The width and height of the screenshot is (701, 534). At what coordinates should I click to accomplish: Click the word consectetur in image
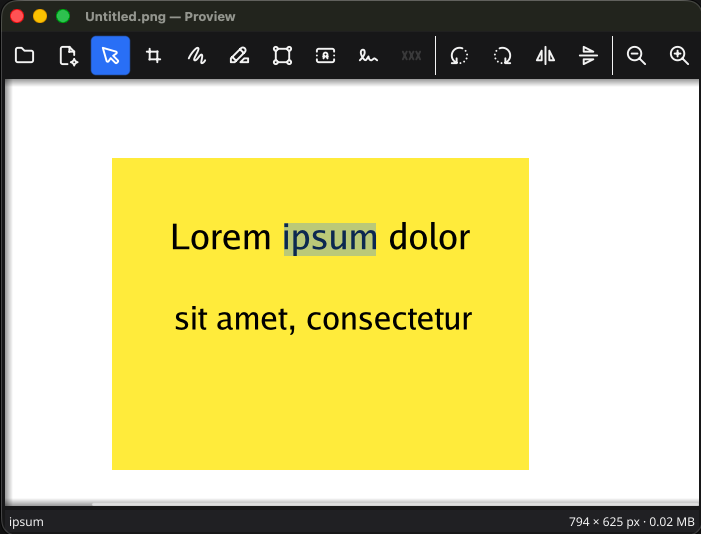coord(389,319)
